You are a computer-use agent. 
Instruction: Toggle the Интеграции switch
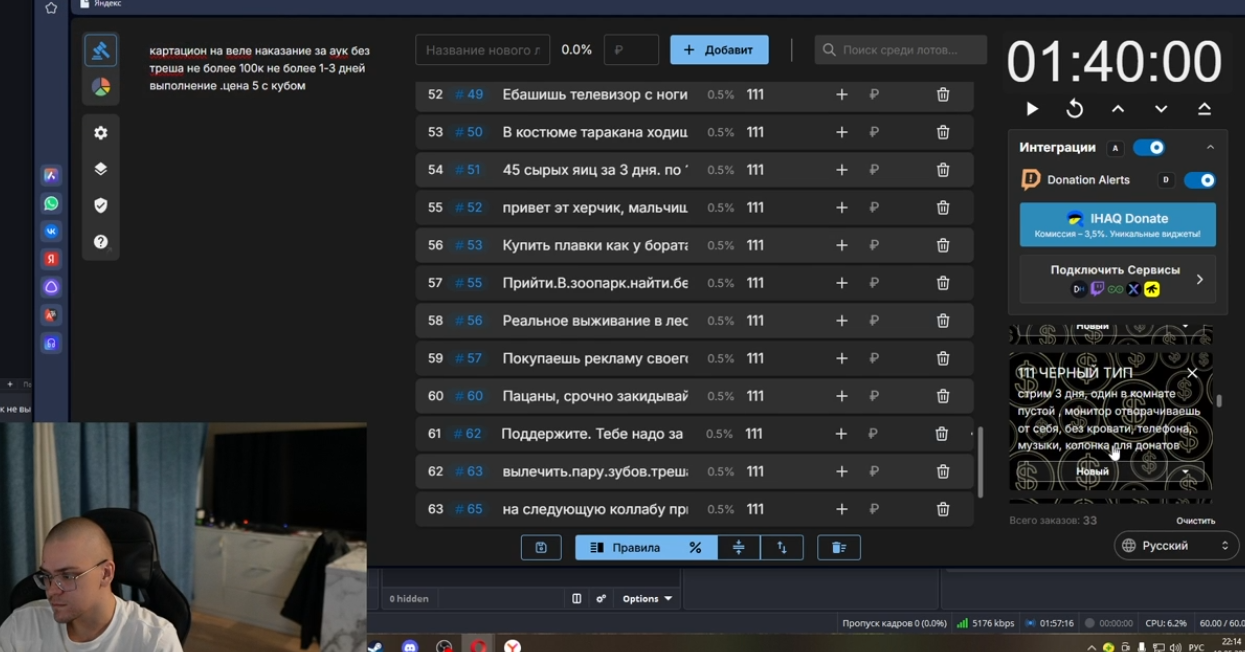point(1149,148)
